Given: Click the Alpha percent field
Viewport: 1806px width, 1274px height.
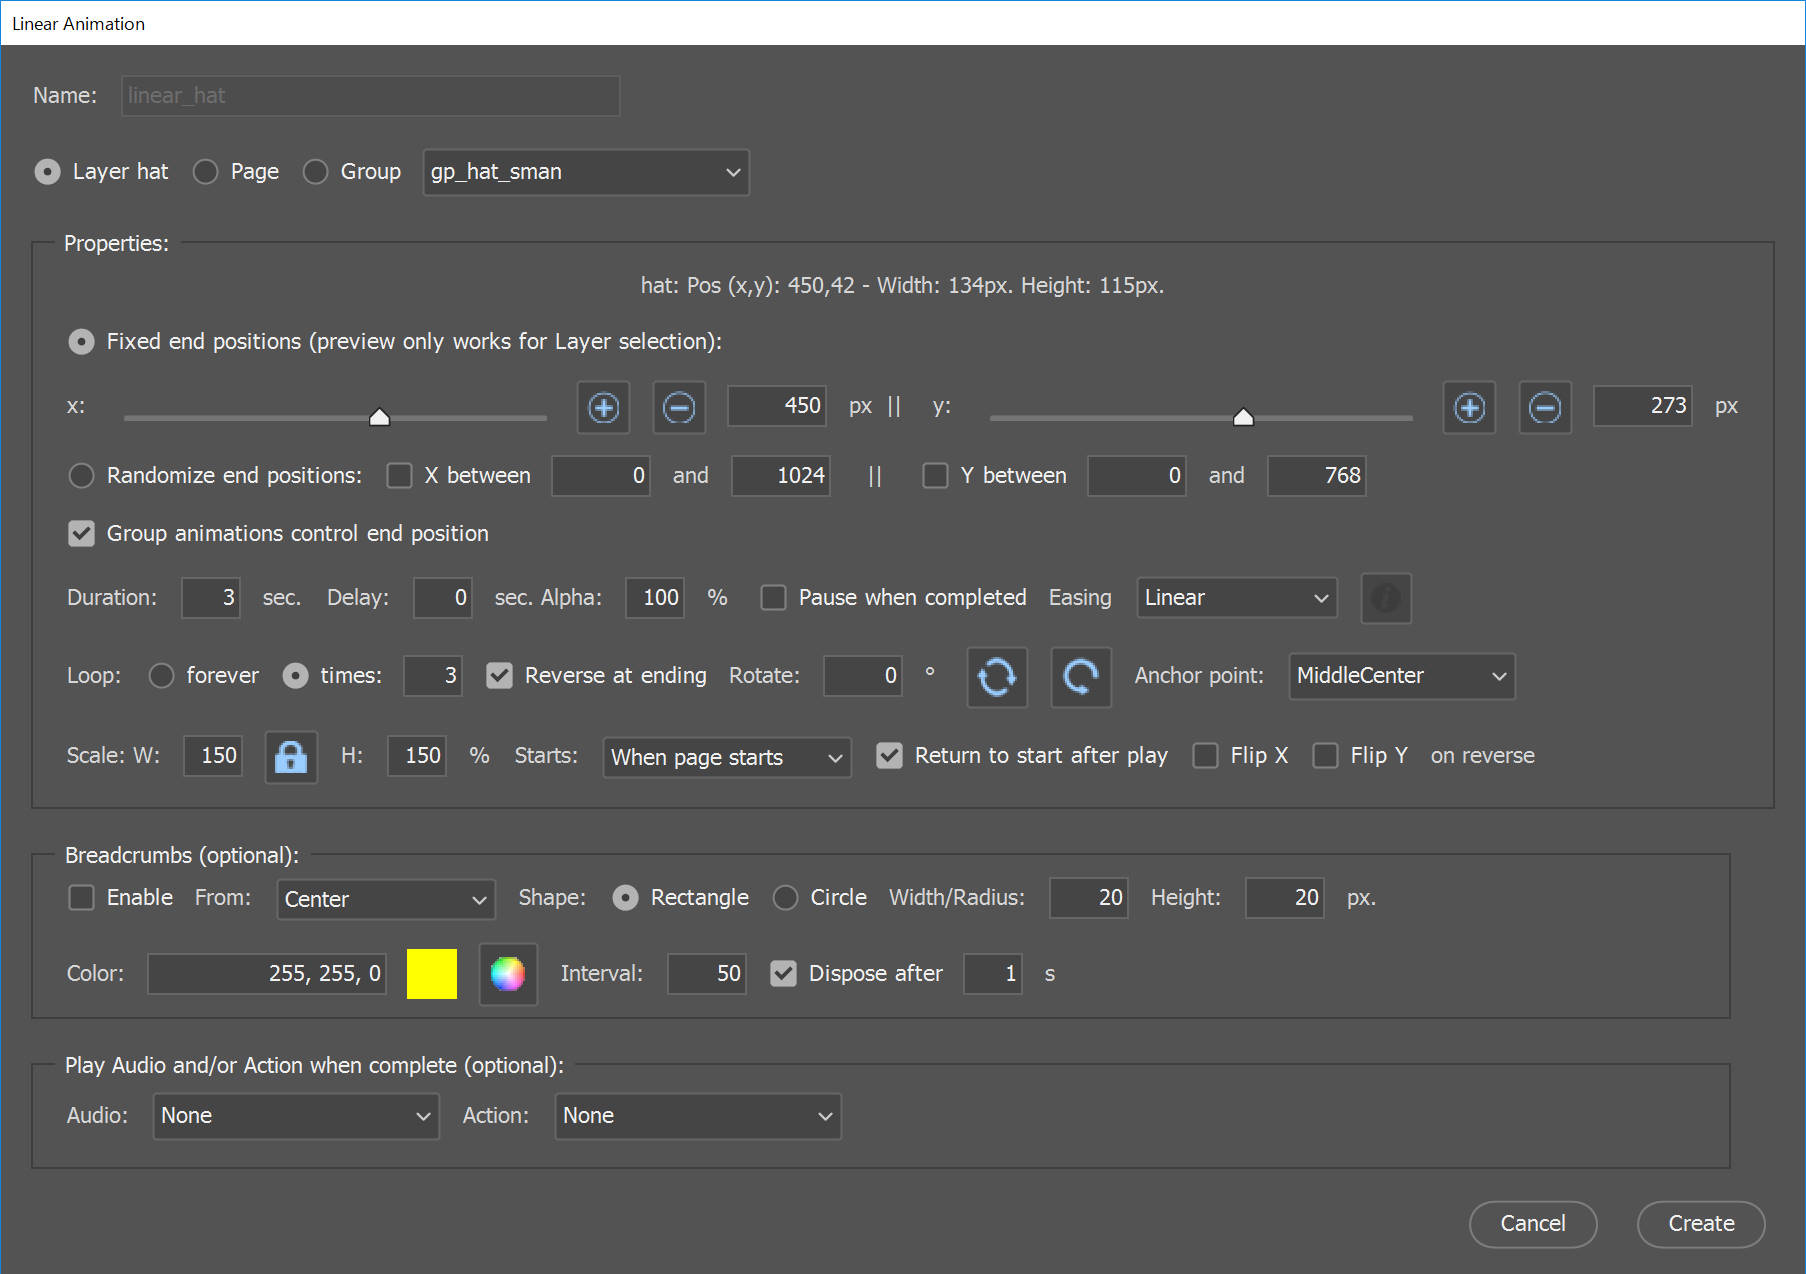Looking at the screenshot, I should 655,598.
